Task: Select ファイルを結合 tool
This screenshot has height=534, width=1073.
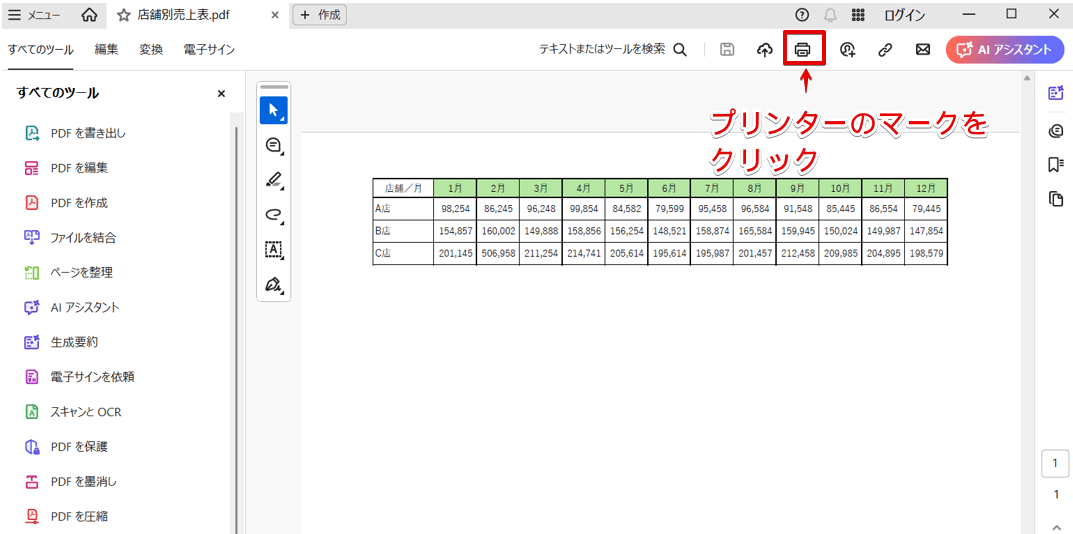Action: (70, 238)
